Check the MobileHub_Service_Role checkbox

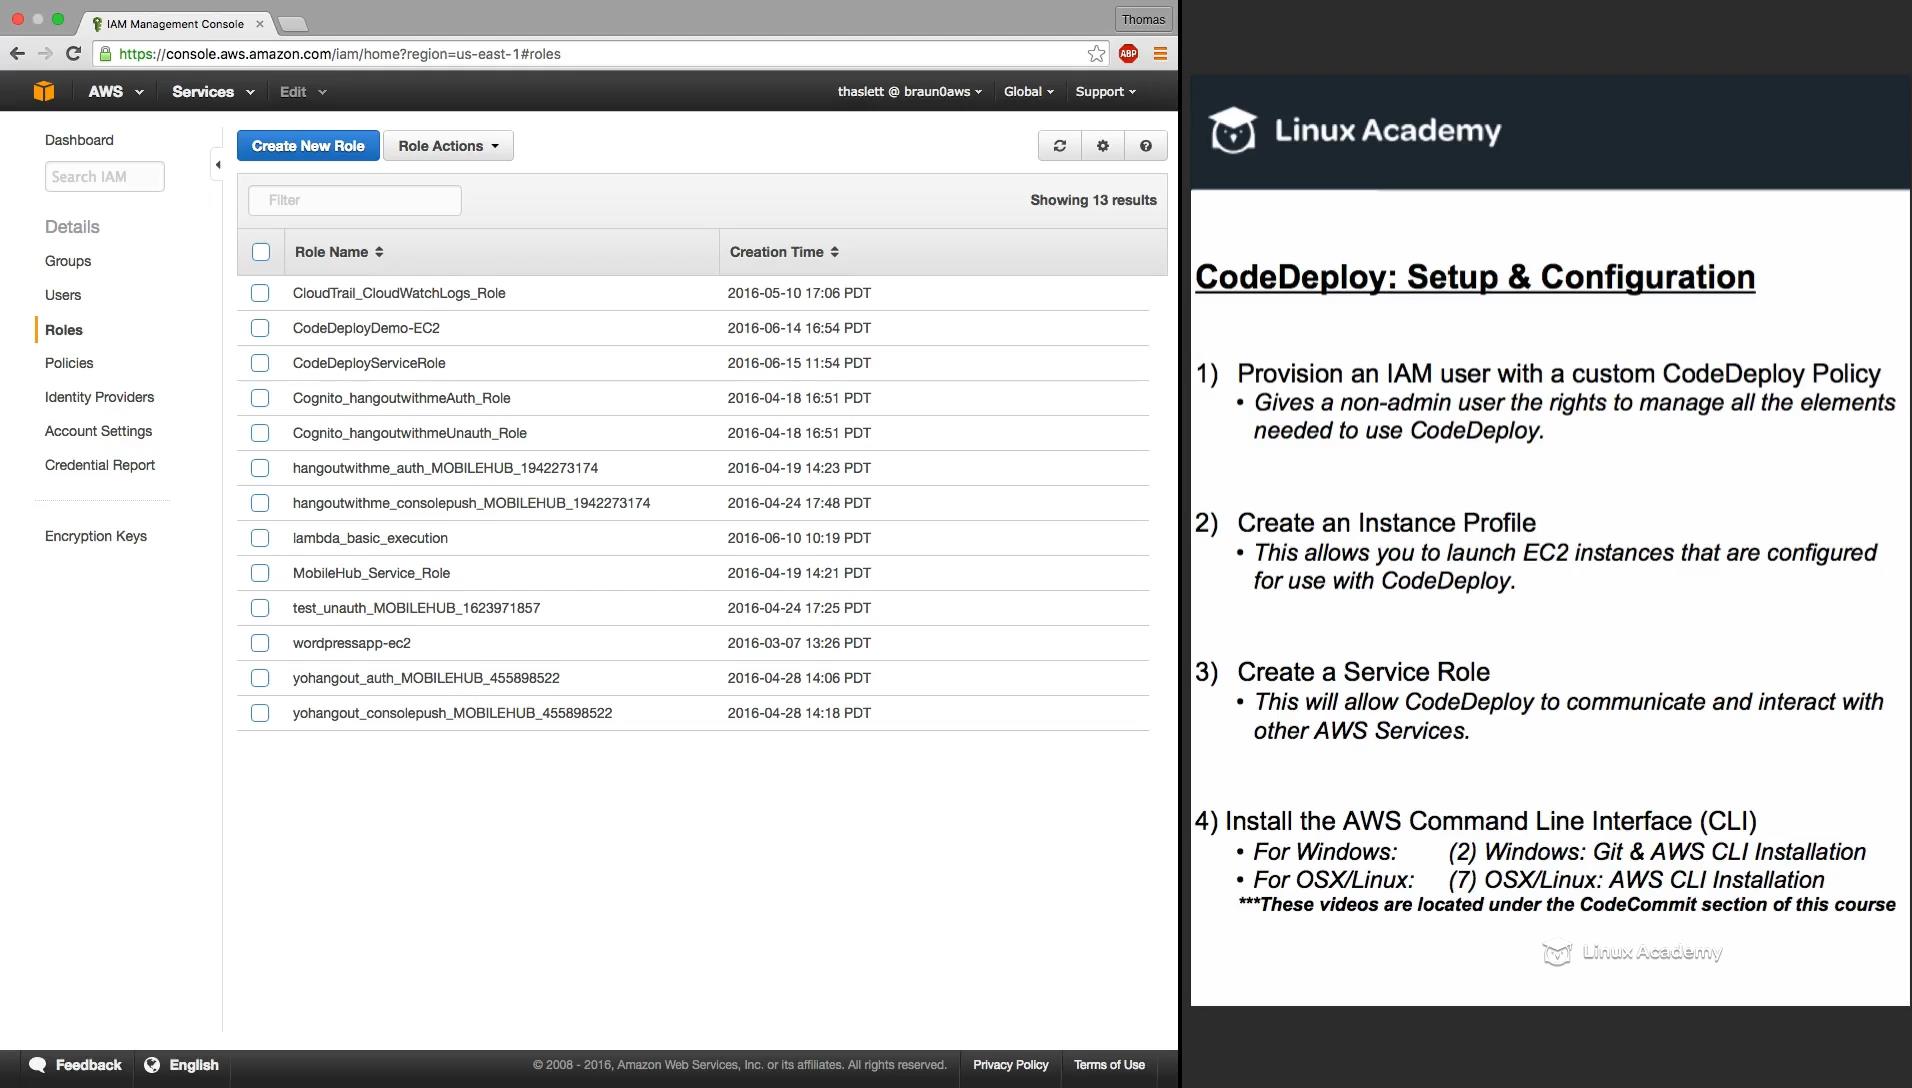(x=260, y=573)
